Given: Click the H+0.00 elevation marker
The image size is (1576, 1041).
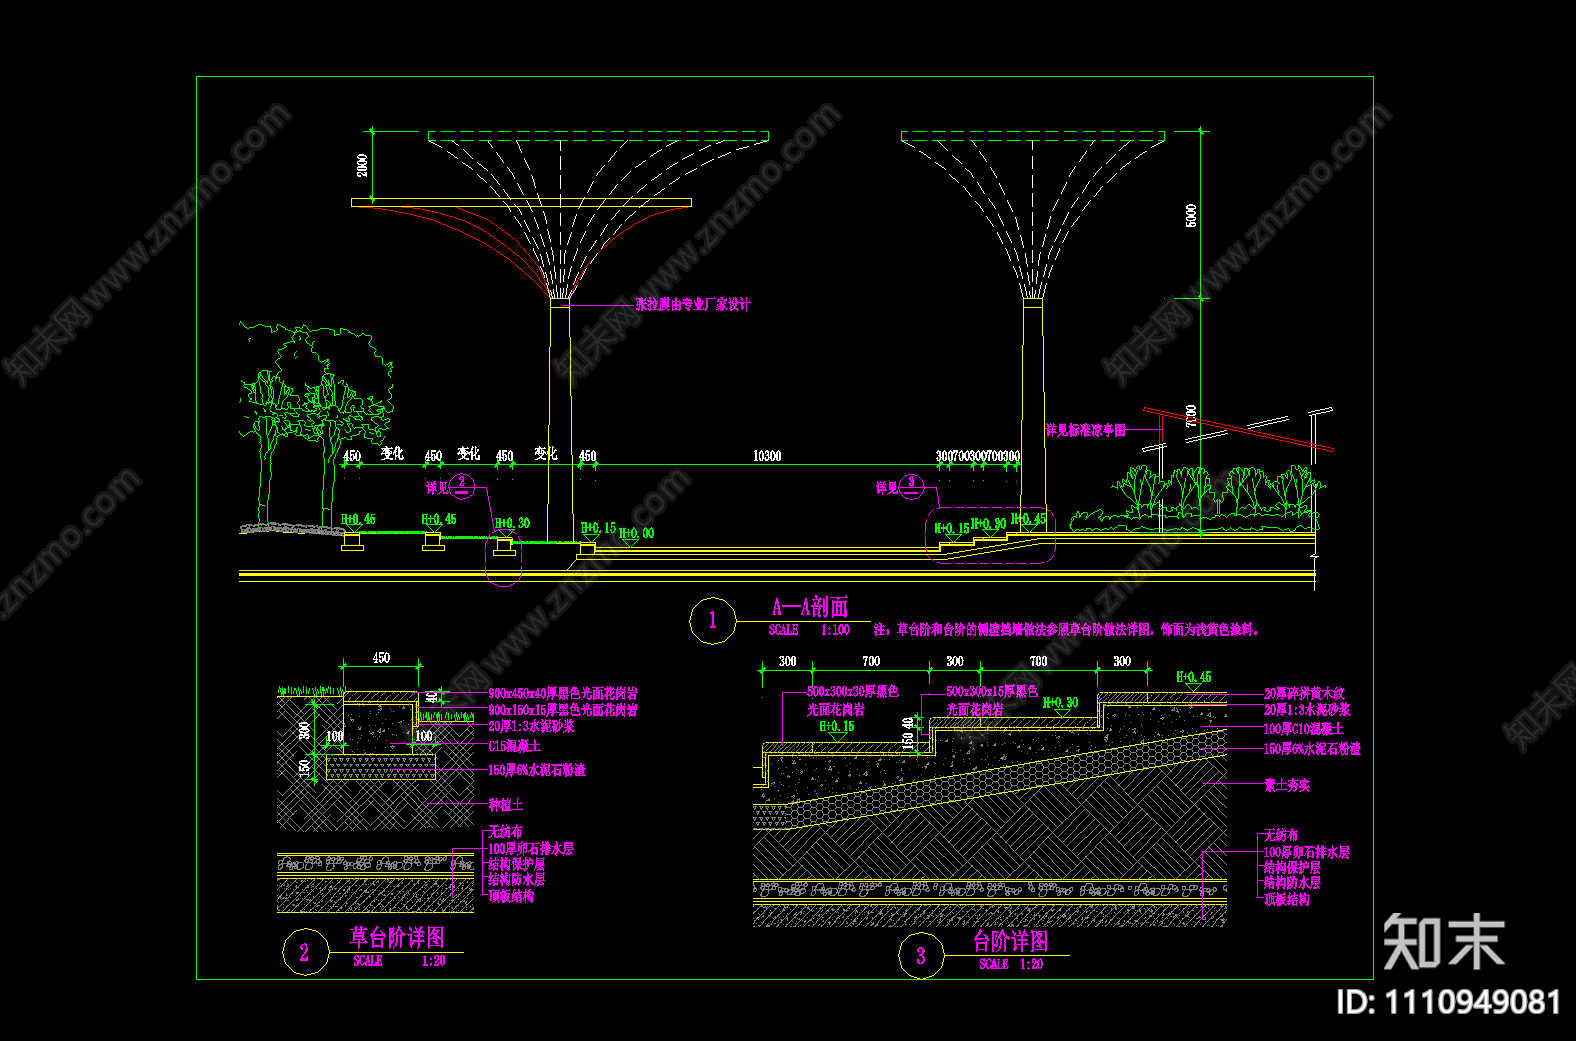Looking at the screenshot, I should 636,533.
